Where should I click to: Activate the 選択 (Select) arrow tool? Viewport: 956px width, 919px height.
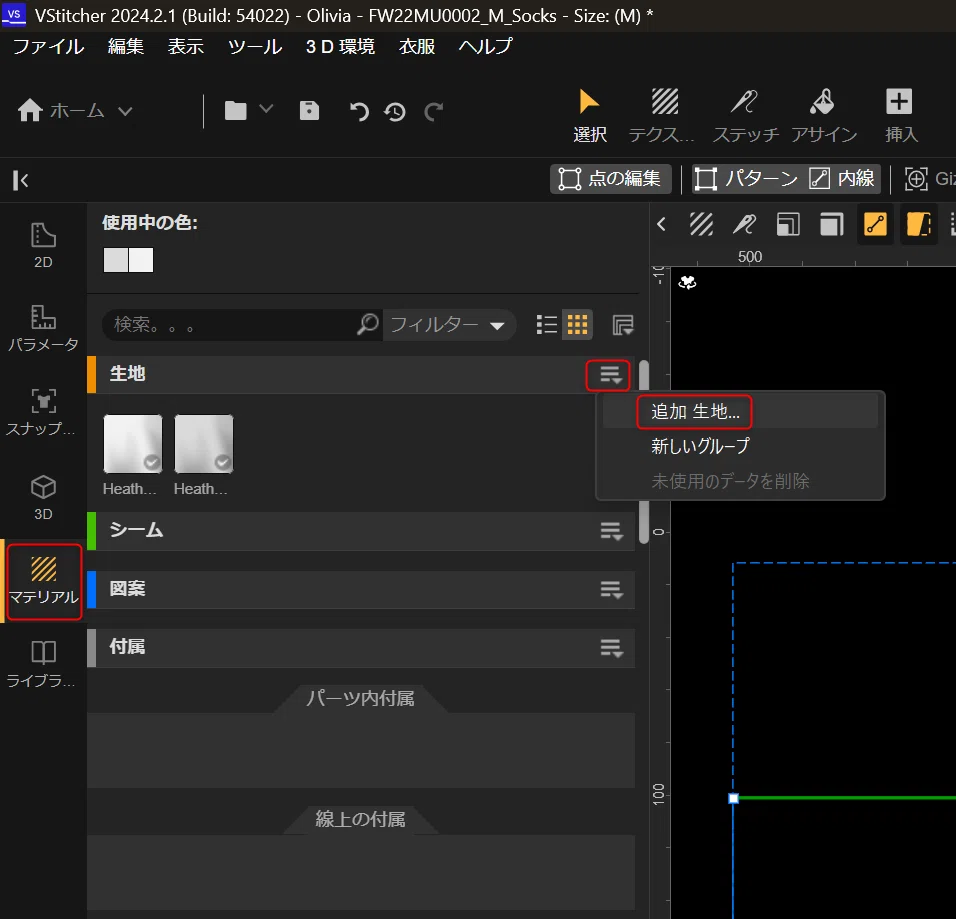click(590, 116)
